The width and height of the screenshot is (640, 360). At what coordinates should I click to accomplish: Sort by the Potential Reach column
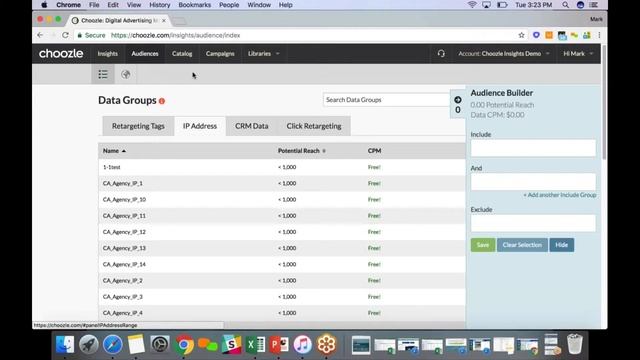point(302,151)
